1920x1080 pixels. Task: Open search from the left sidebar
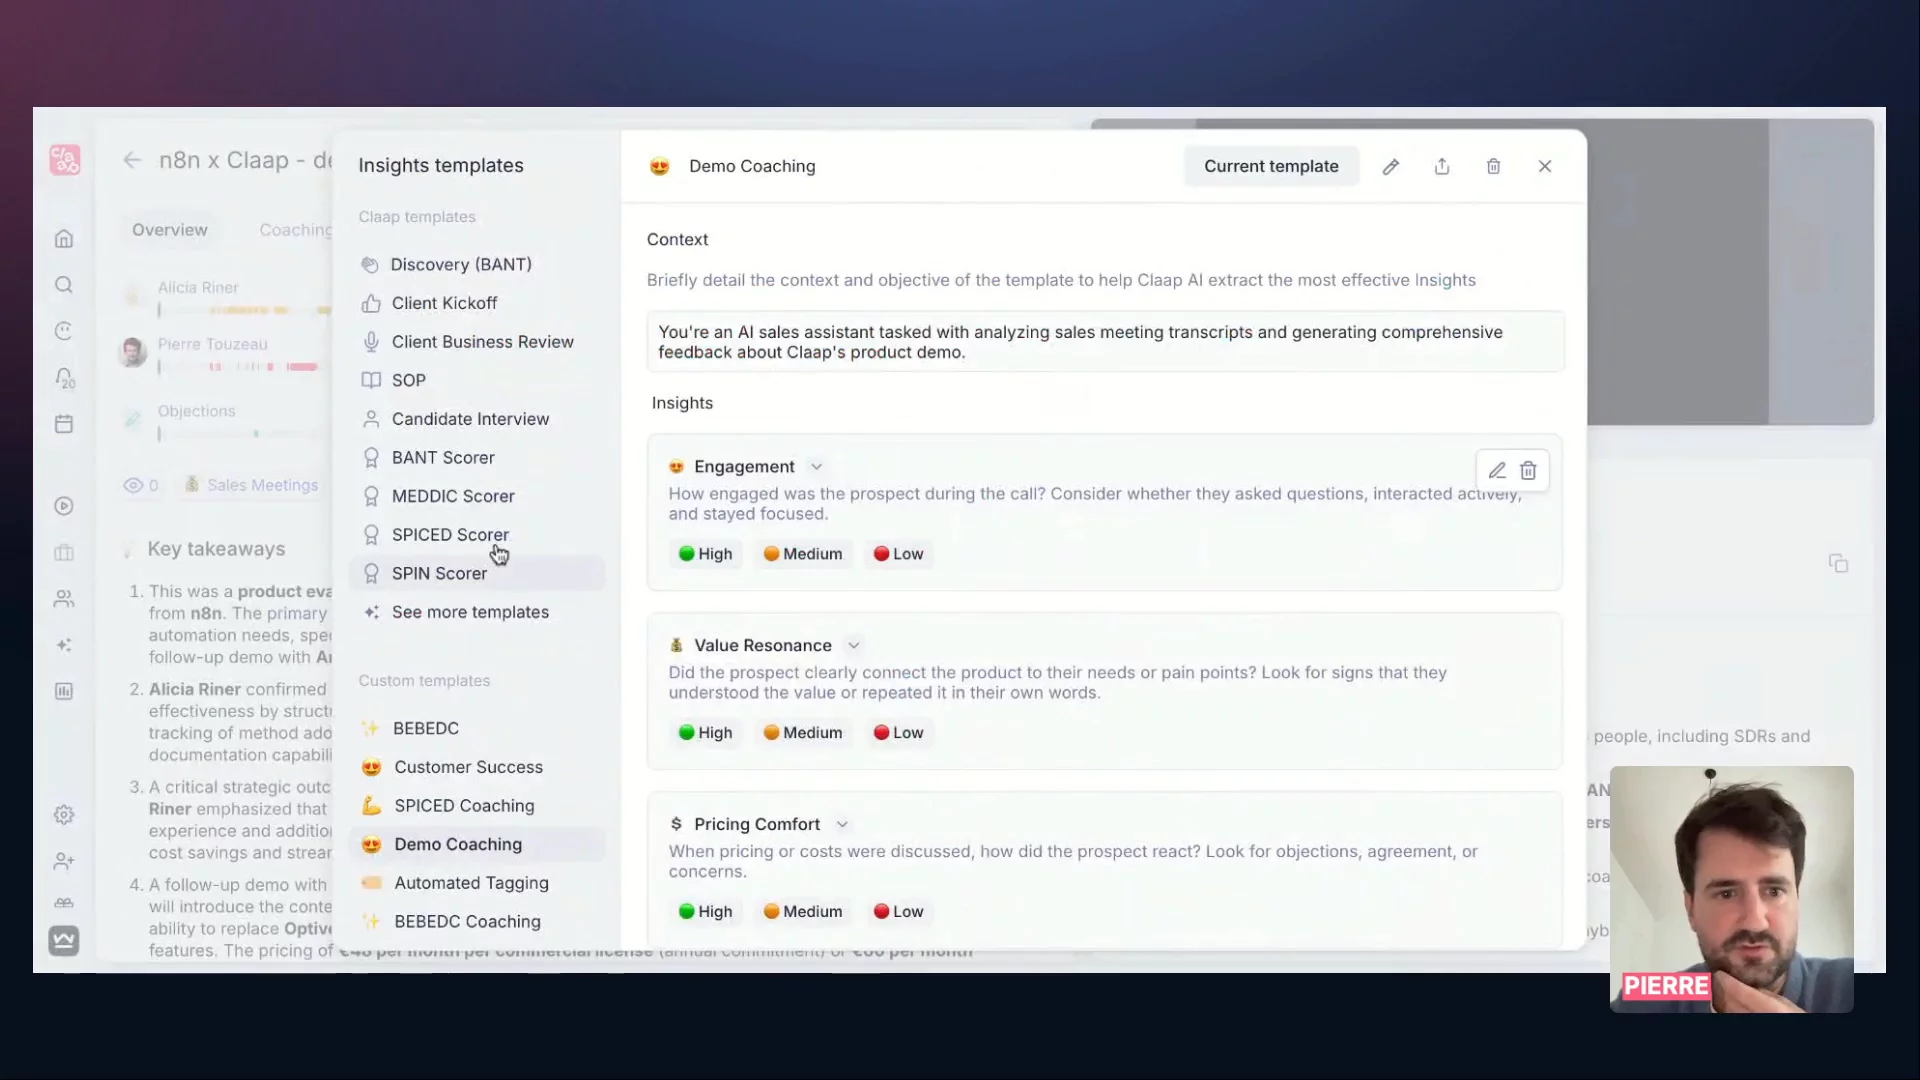tap(64, 285)
